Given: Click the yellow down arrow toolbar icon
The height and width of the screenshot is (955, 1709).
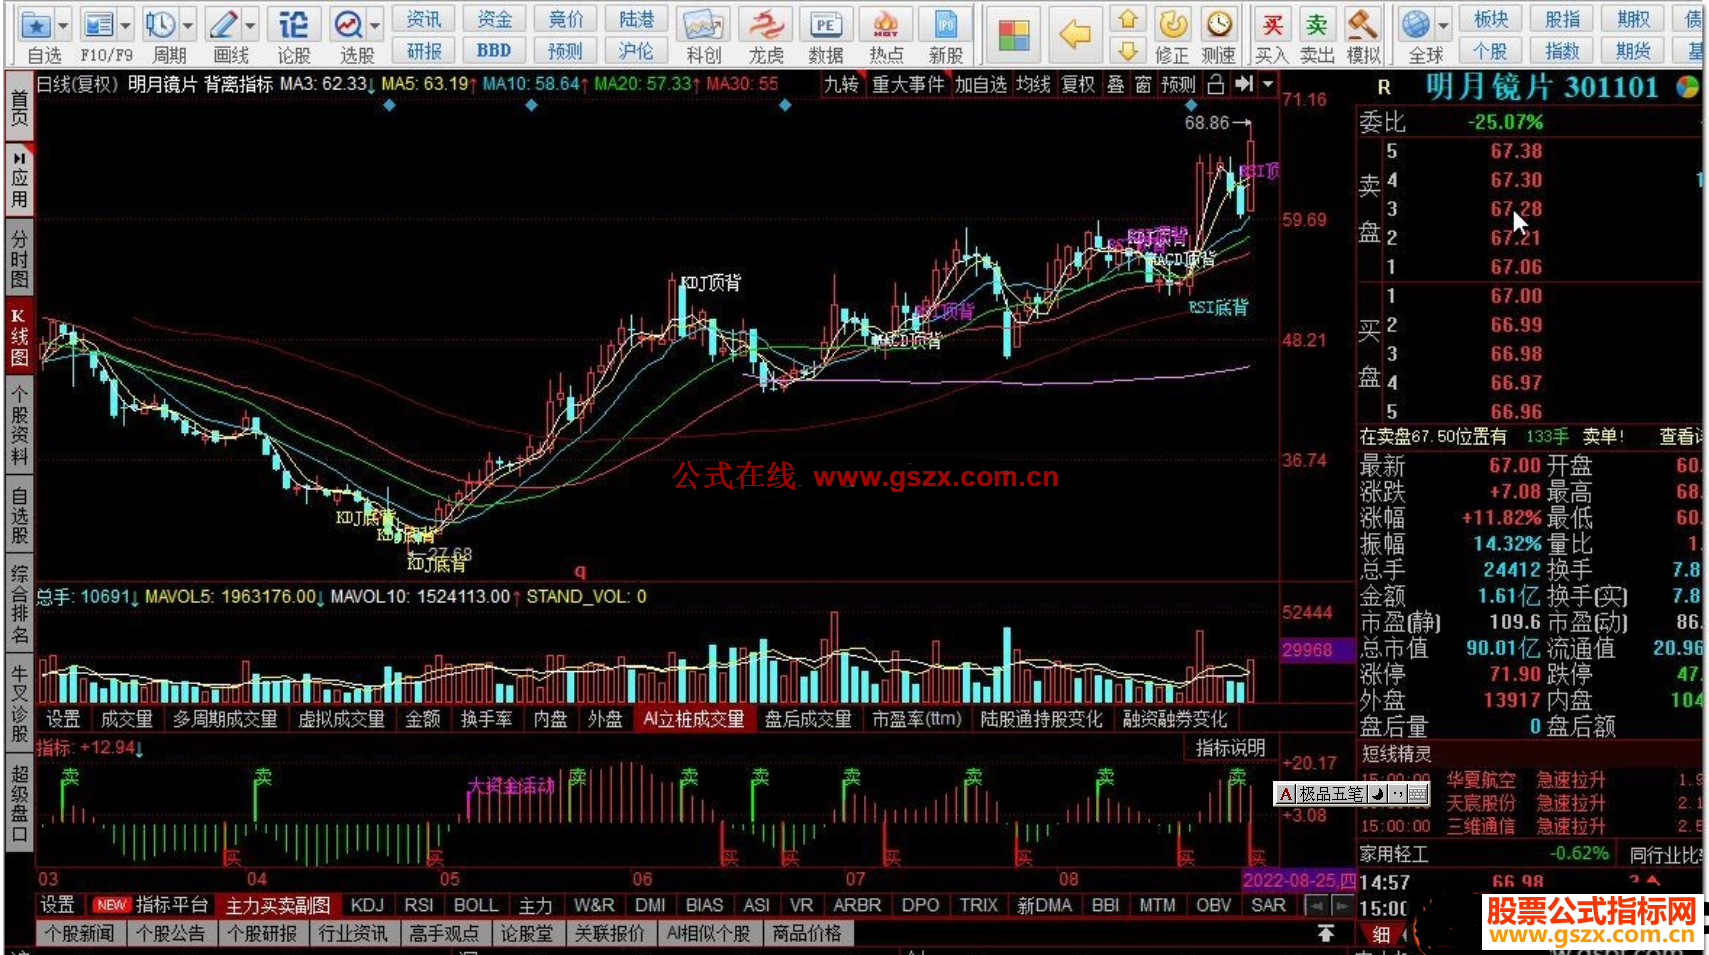Looking at the screenshot, I should tap(1128, 50).
